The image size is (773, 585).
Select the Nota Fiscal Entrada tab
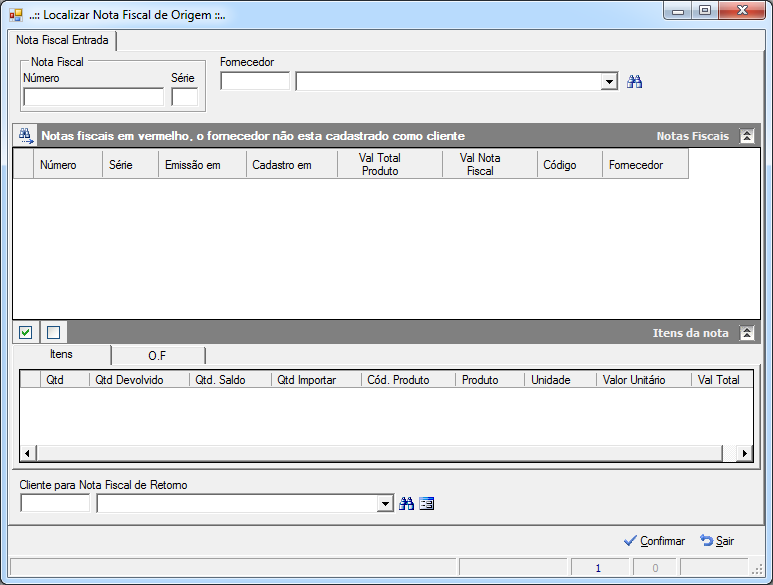[x=62, y=40]
